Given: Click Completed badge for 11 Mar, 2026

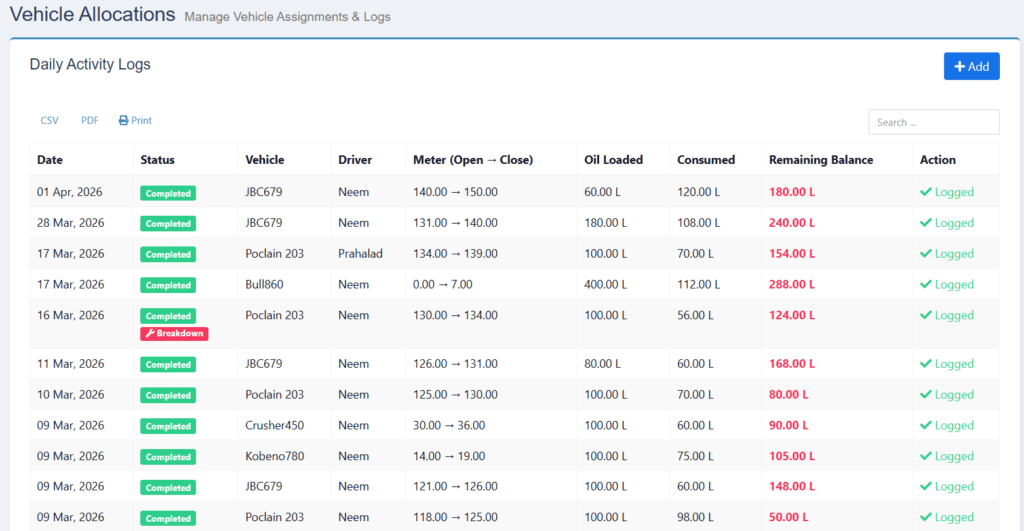Looking at the screenshot, I should click(x=168, y=364).
